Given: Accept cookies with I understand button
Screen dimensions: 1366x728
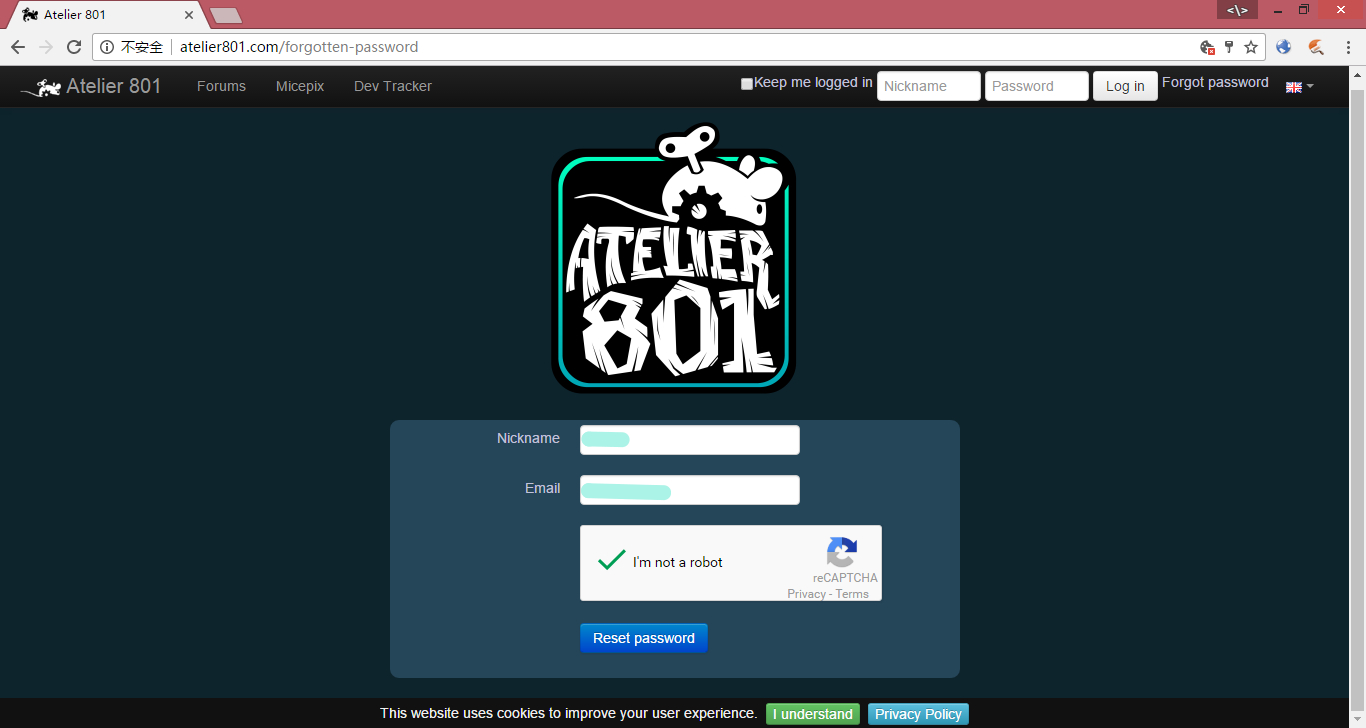Looking at the screenshot, I should (x=813, y=714).
